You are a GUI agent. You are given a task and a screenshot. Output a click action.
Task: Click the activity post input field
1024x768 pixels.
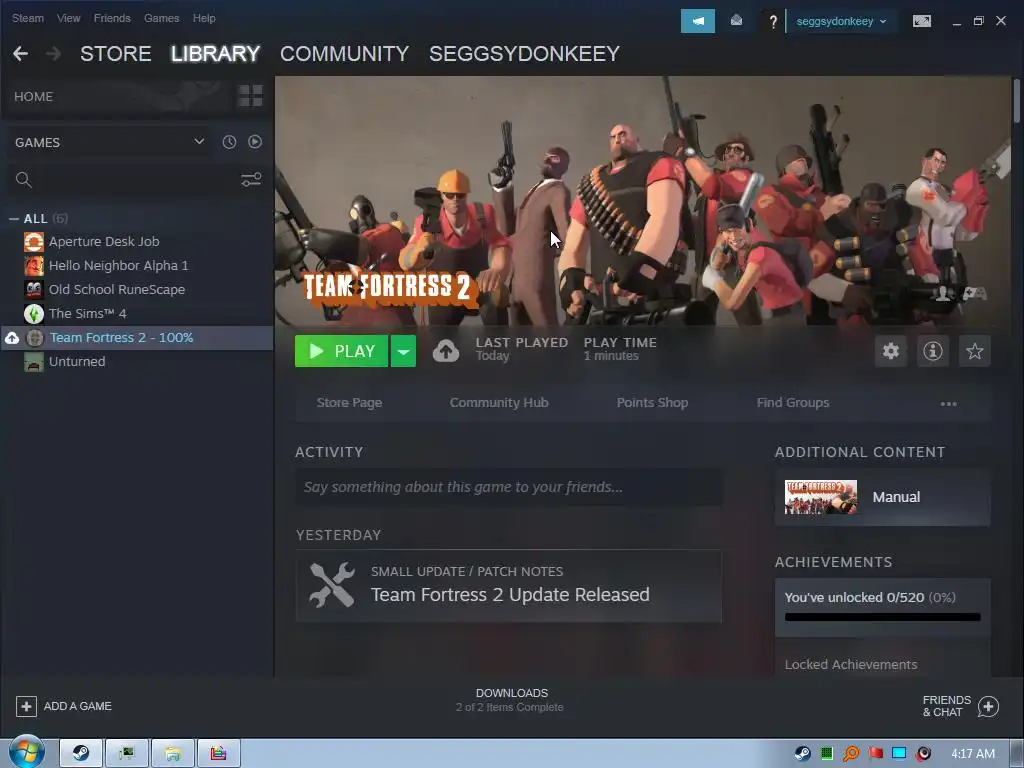509,487
